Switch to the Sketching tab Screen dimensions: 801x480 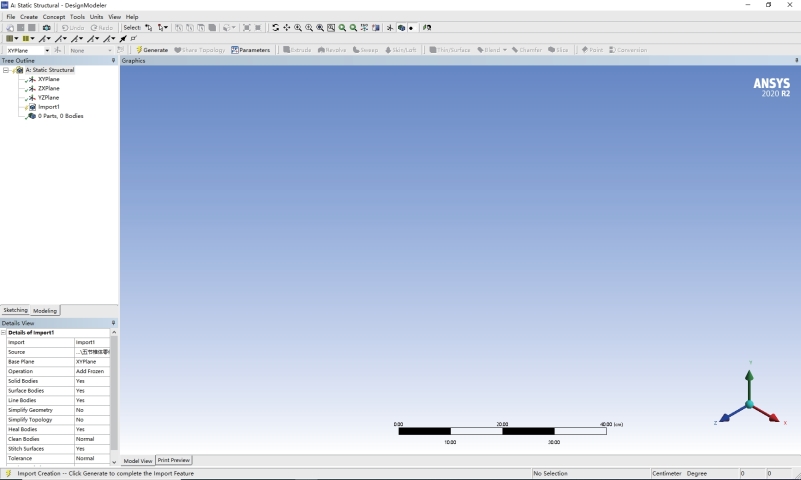click(15, 310)
